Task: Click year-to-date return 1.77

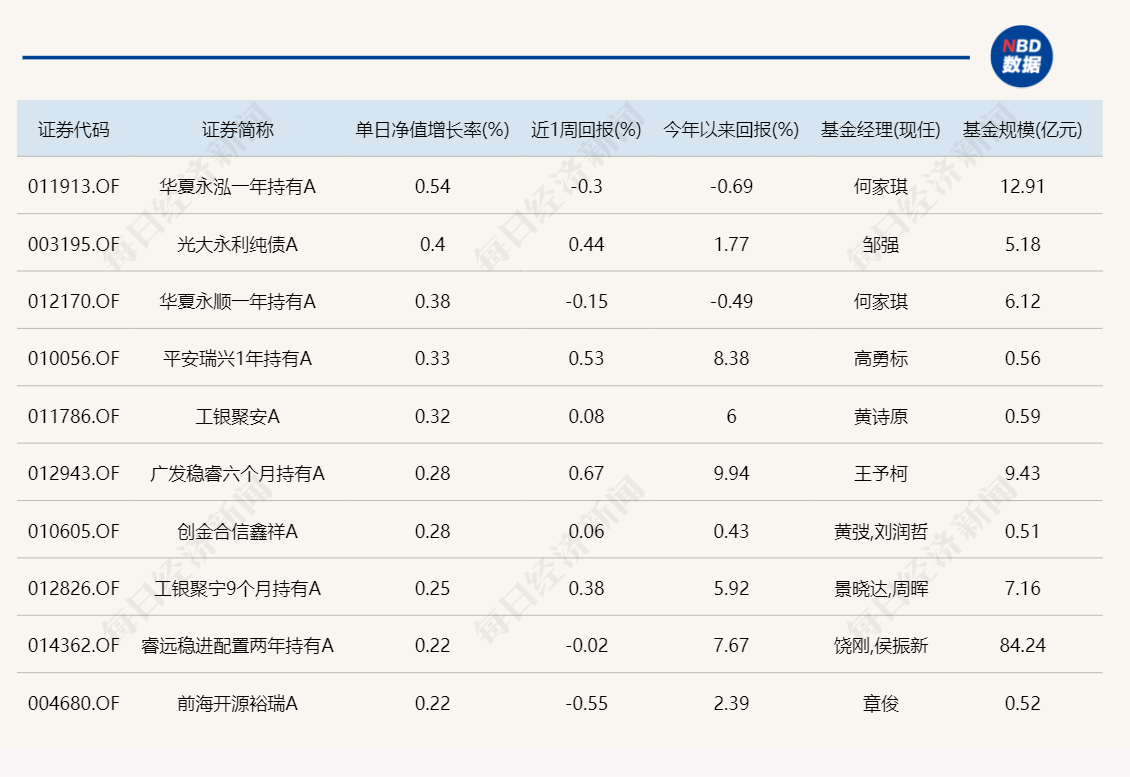Action: 731,244
